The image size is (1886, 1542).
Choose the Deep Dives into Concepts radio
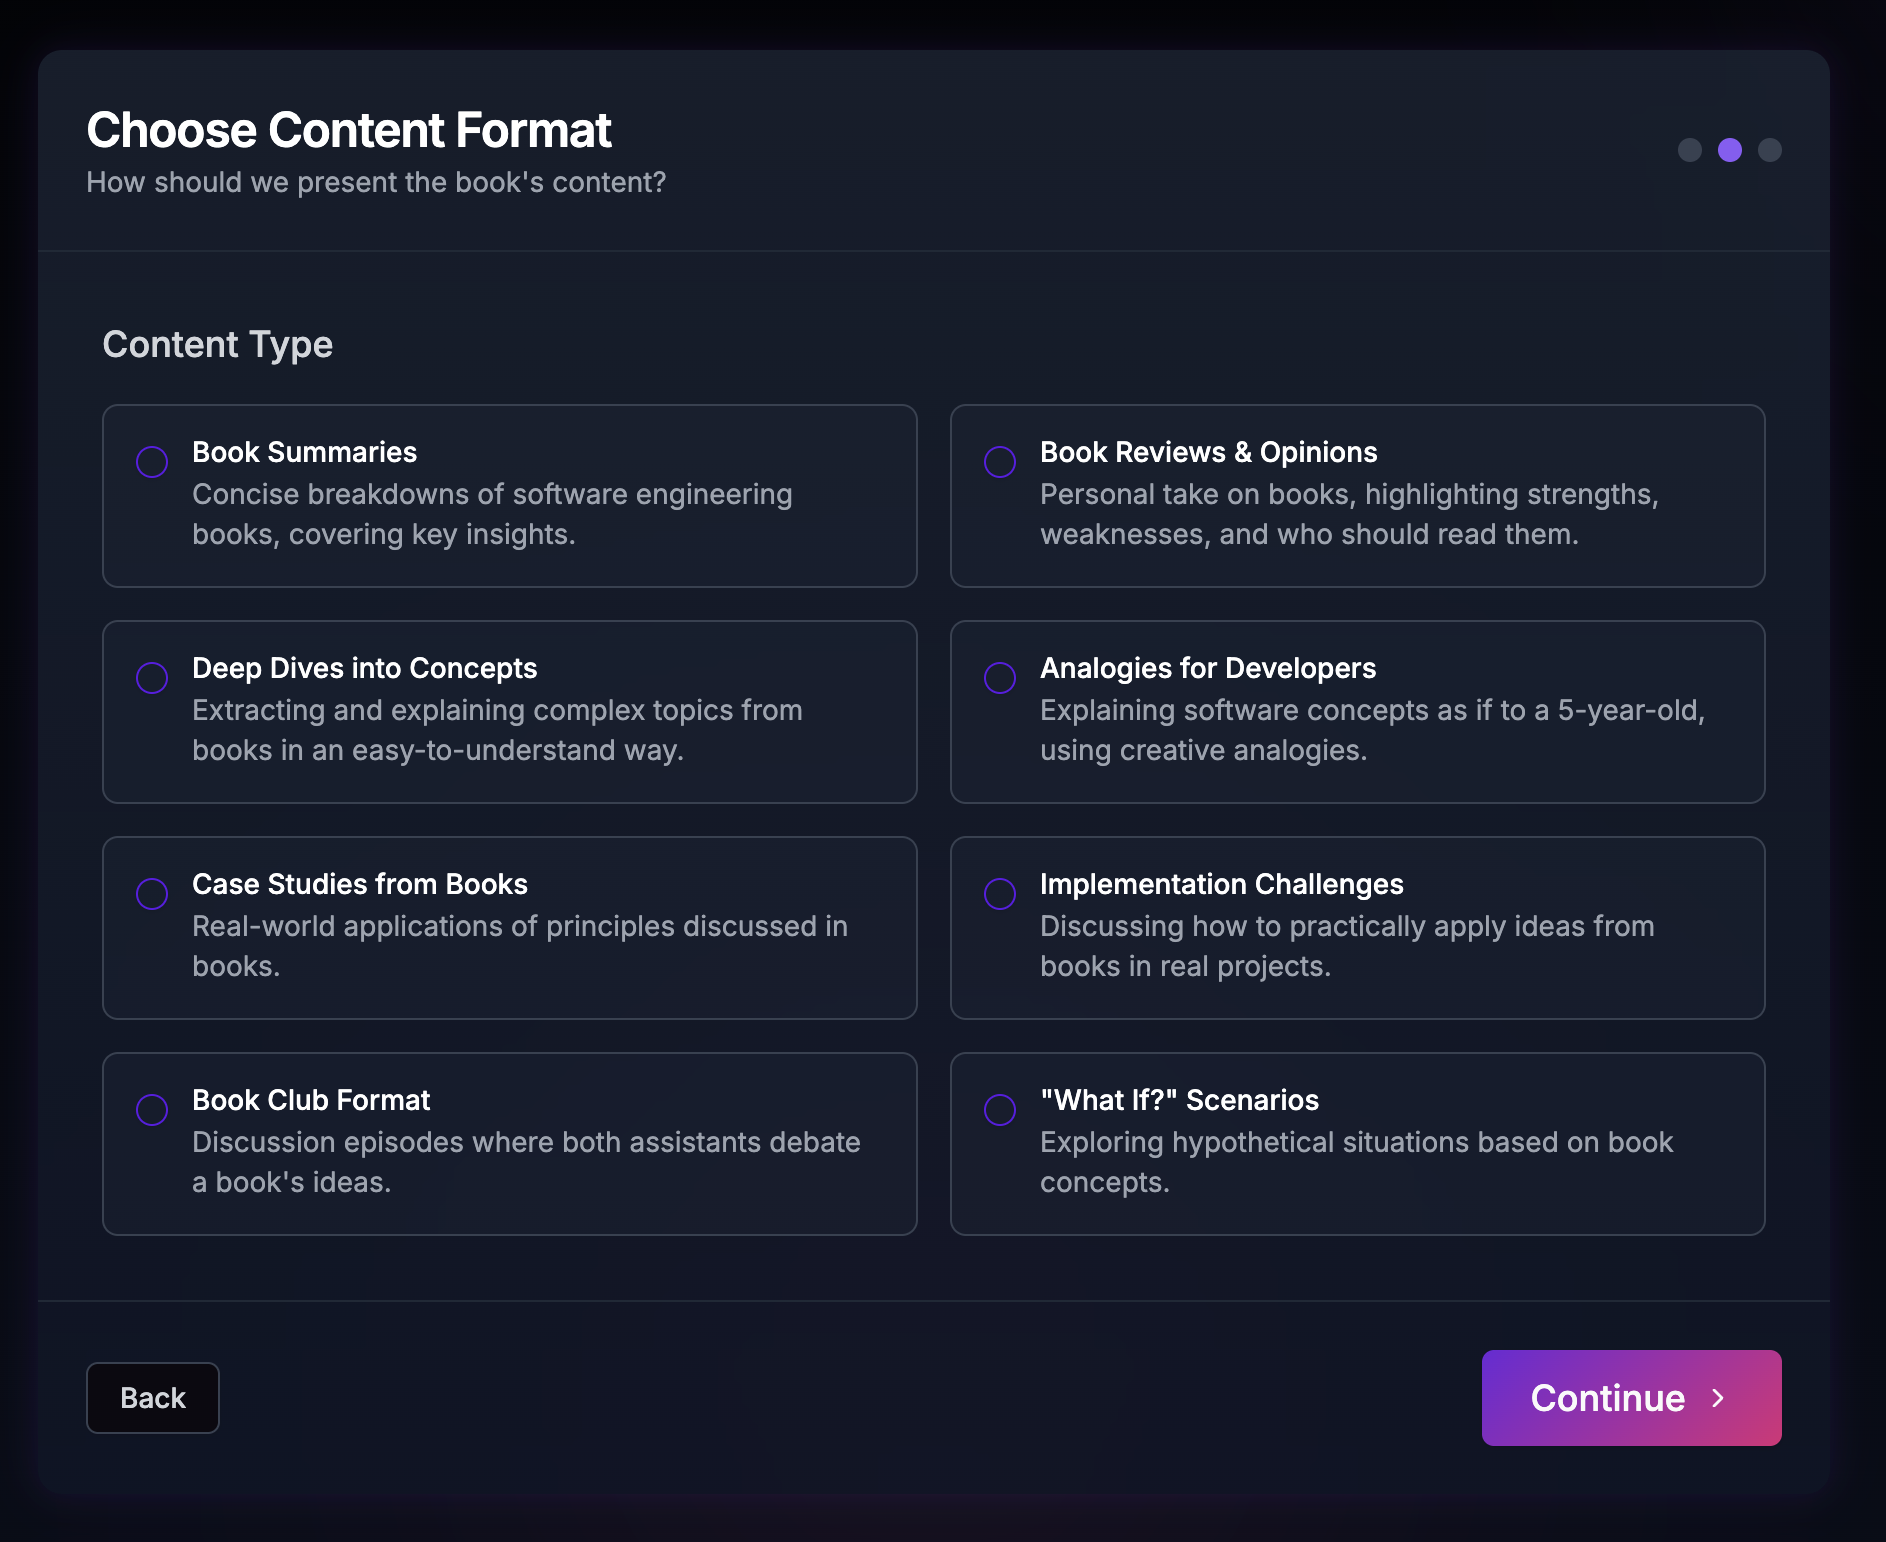[x=152, y=678]
